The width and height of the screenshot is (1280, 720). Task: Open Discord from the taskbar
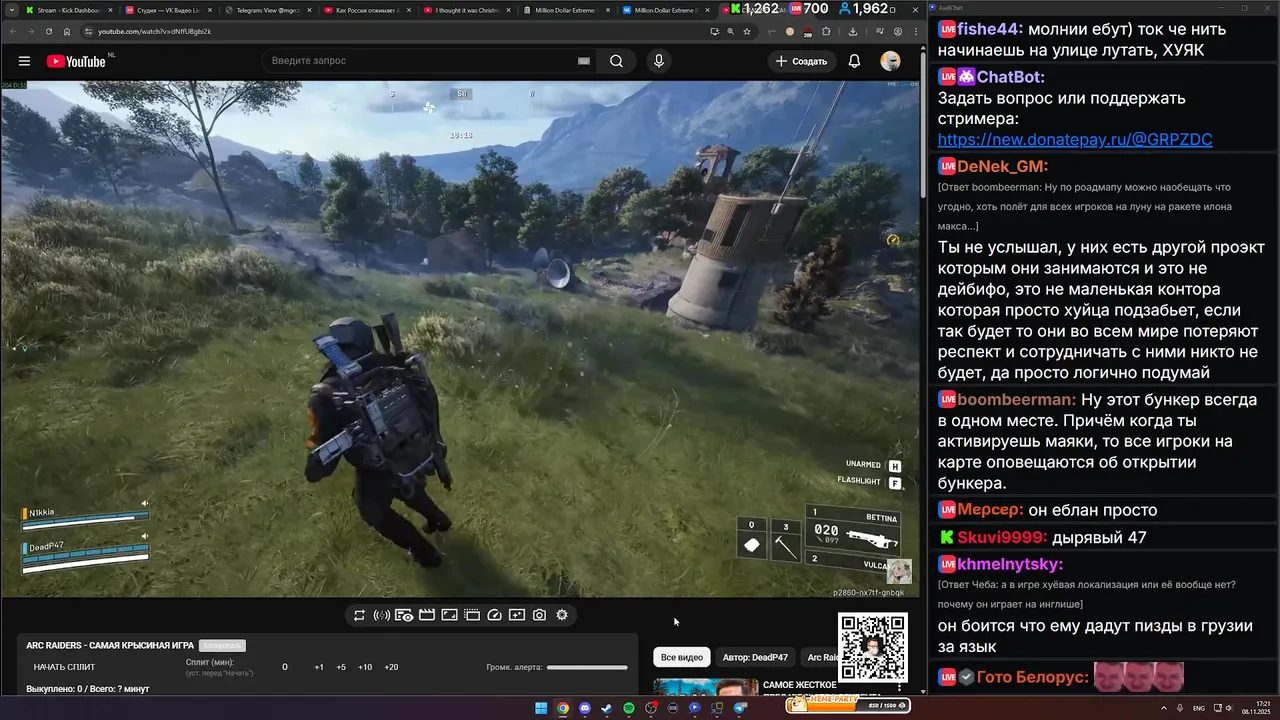585,708
